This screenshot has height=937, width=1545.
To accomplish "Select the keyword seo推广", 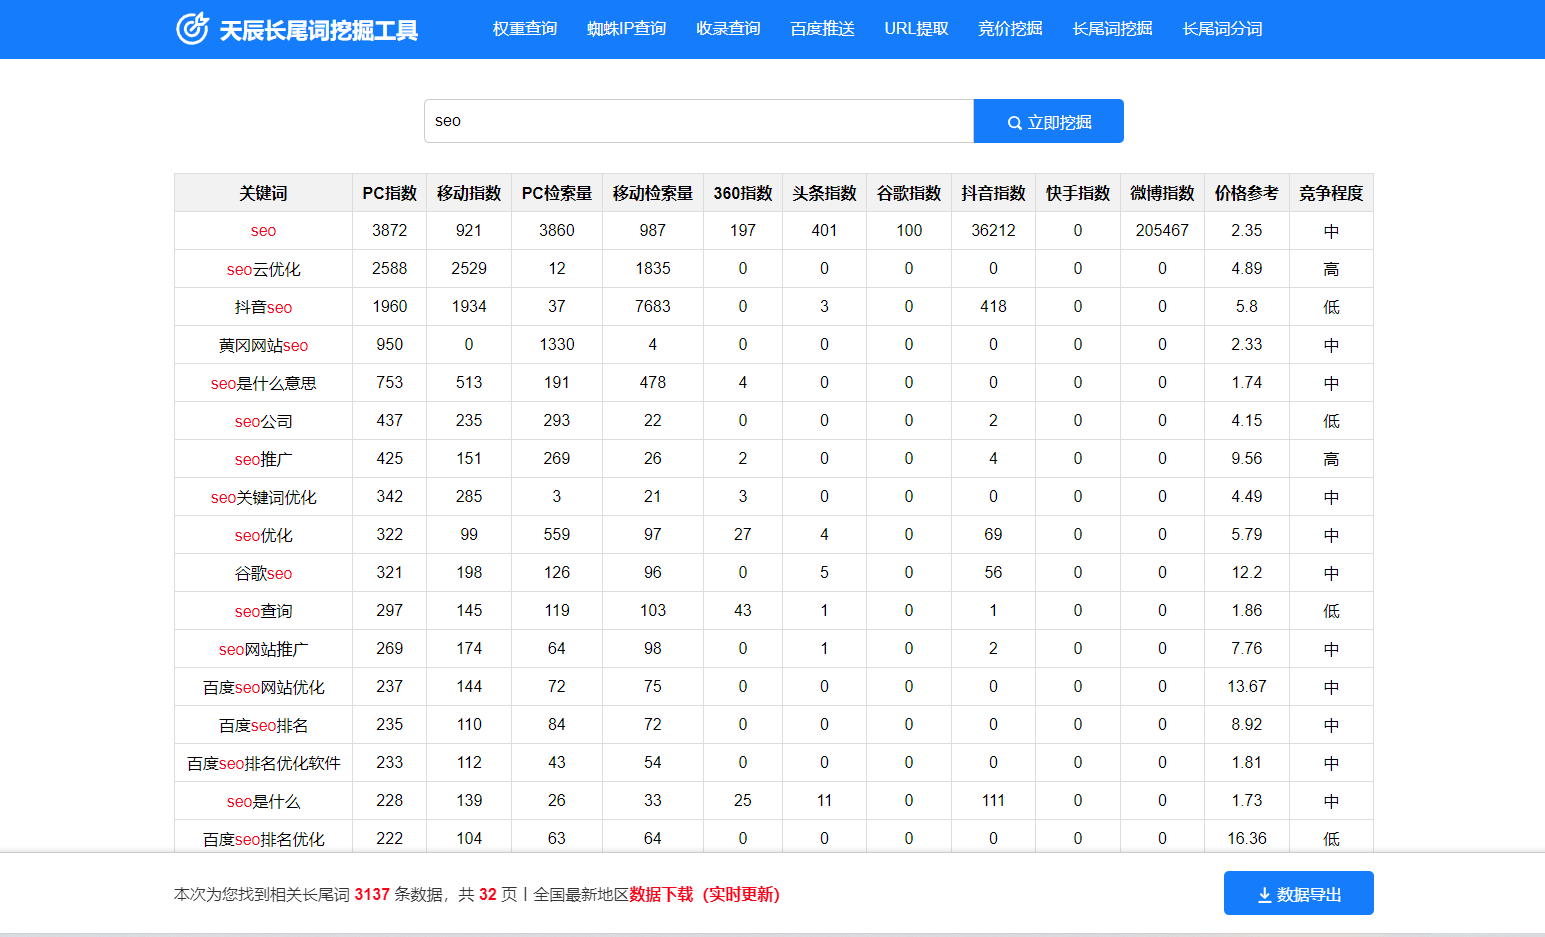I will click(263, 459).
